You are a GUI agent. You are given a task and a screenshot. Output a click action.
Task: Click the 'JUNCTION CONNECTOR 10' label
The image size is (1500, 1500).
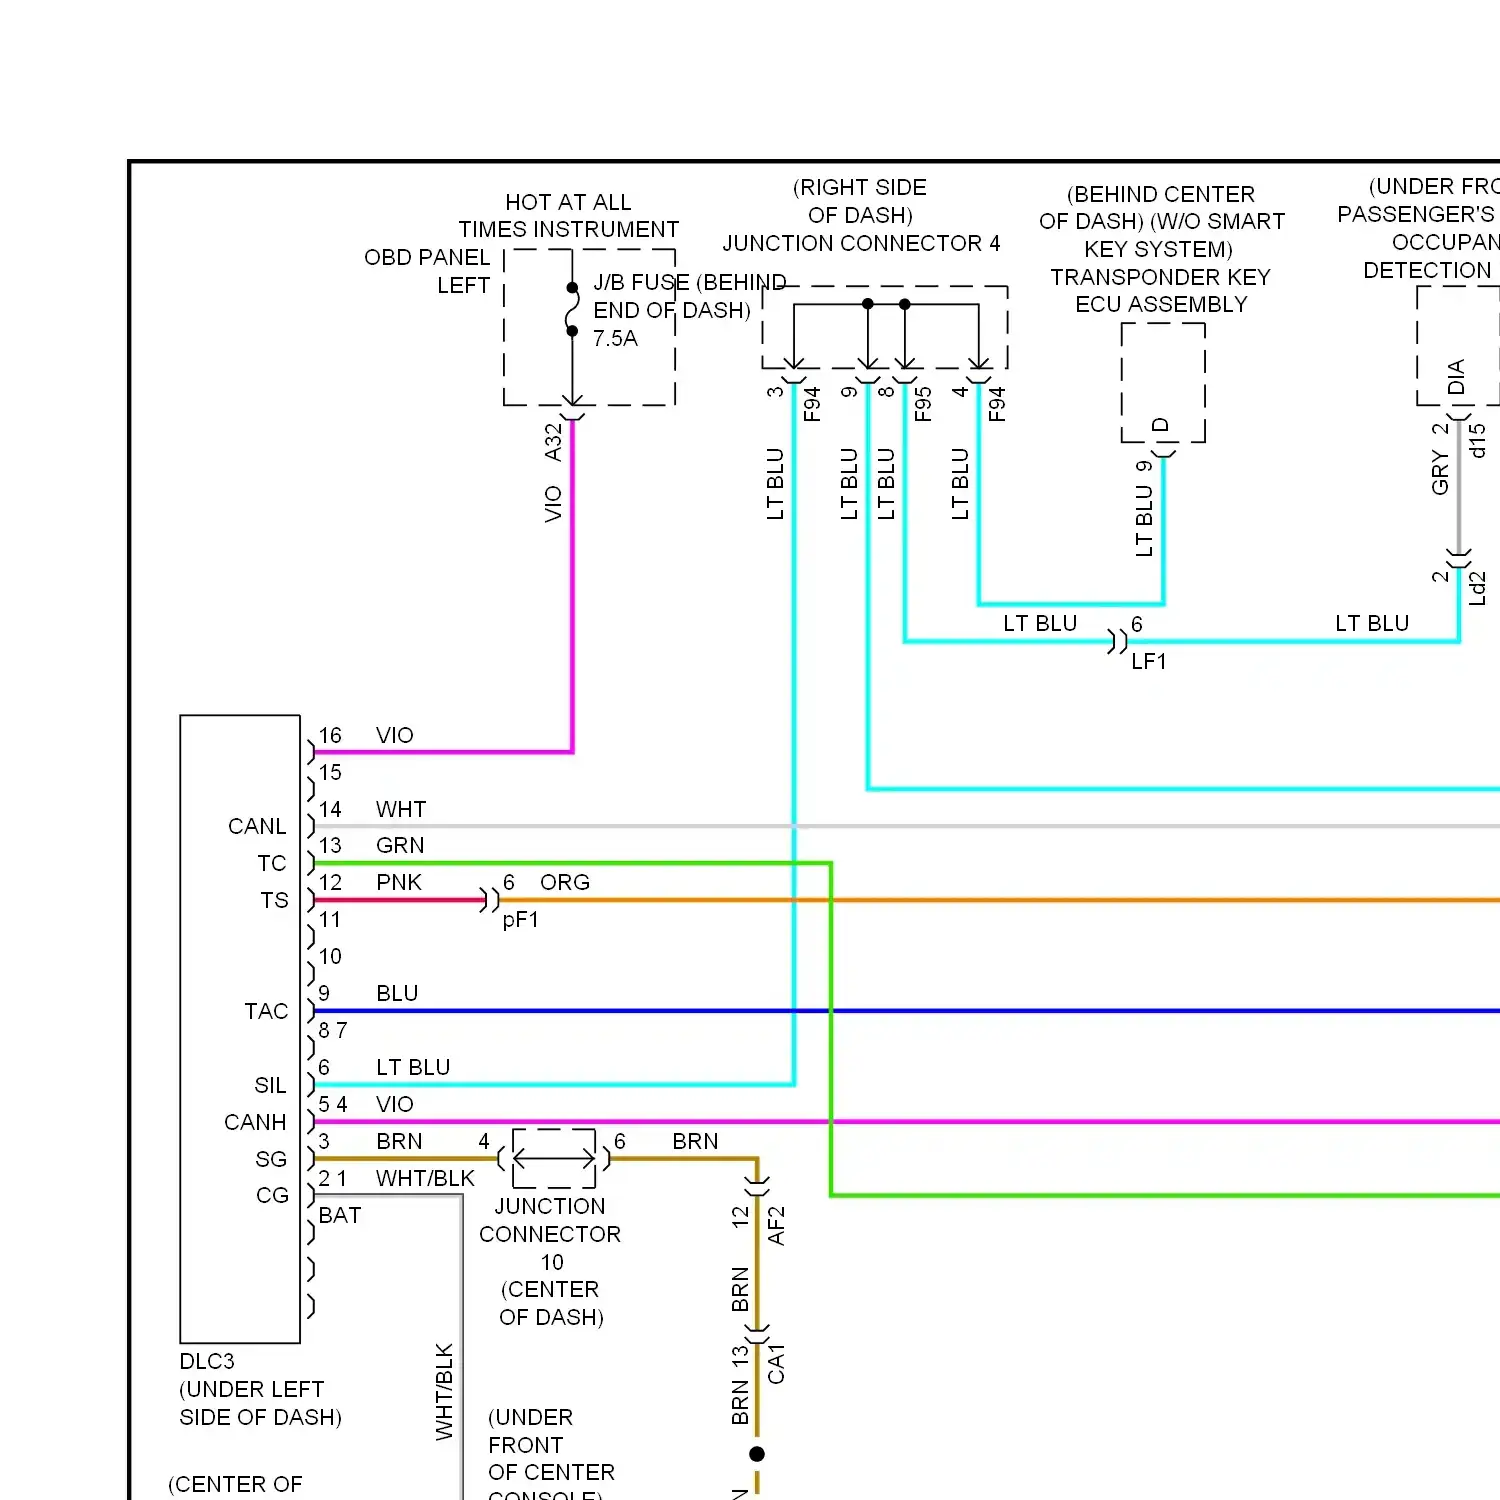[x=550, y=1235]
